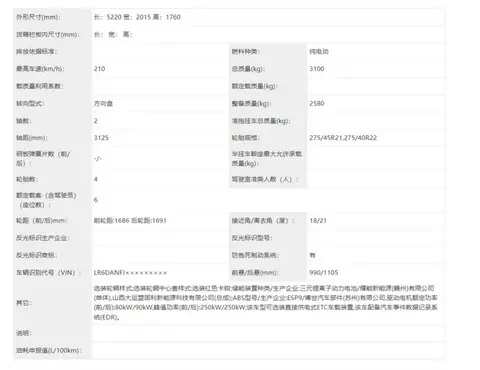Select the seating capacity value 6
The width and height of the screenshot is (480, 370).
[96, 200]
